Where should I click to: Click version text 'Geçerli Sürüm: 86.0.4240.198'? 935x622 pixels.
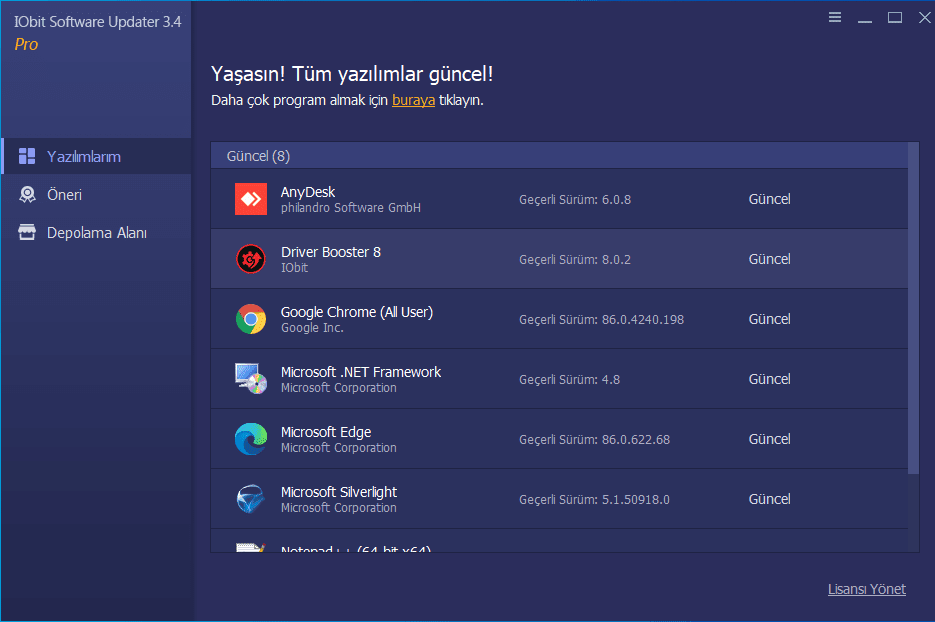click(601, 320)
